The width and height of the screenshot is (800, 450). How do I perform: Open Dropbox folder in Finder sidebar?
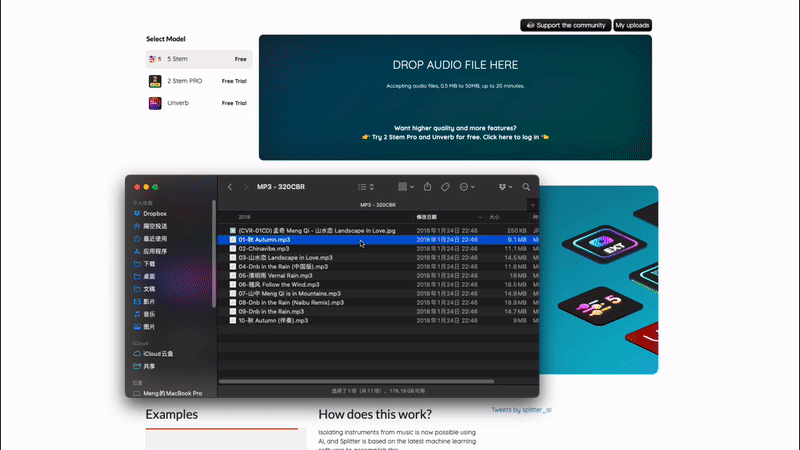[153, 213]
